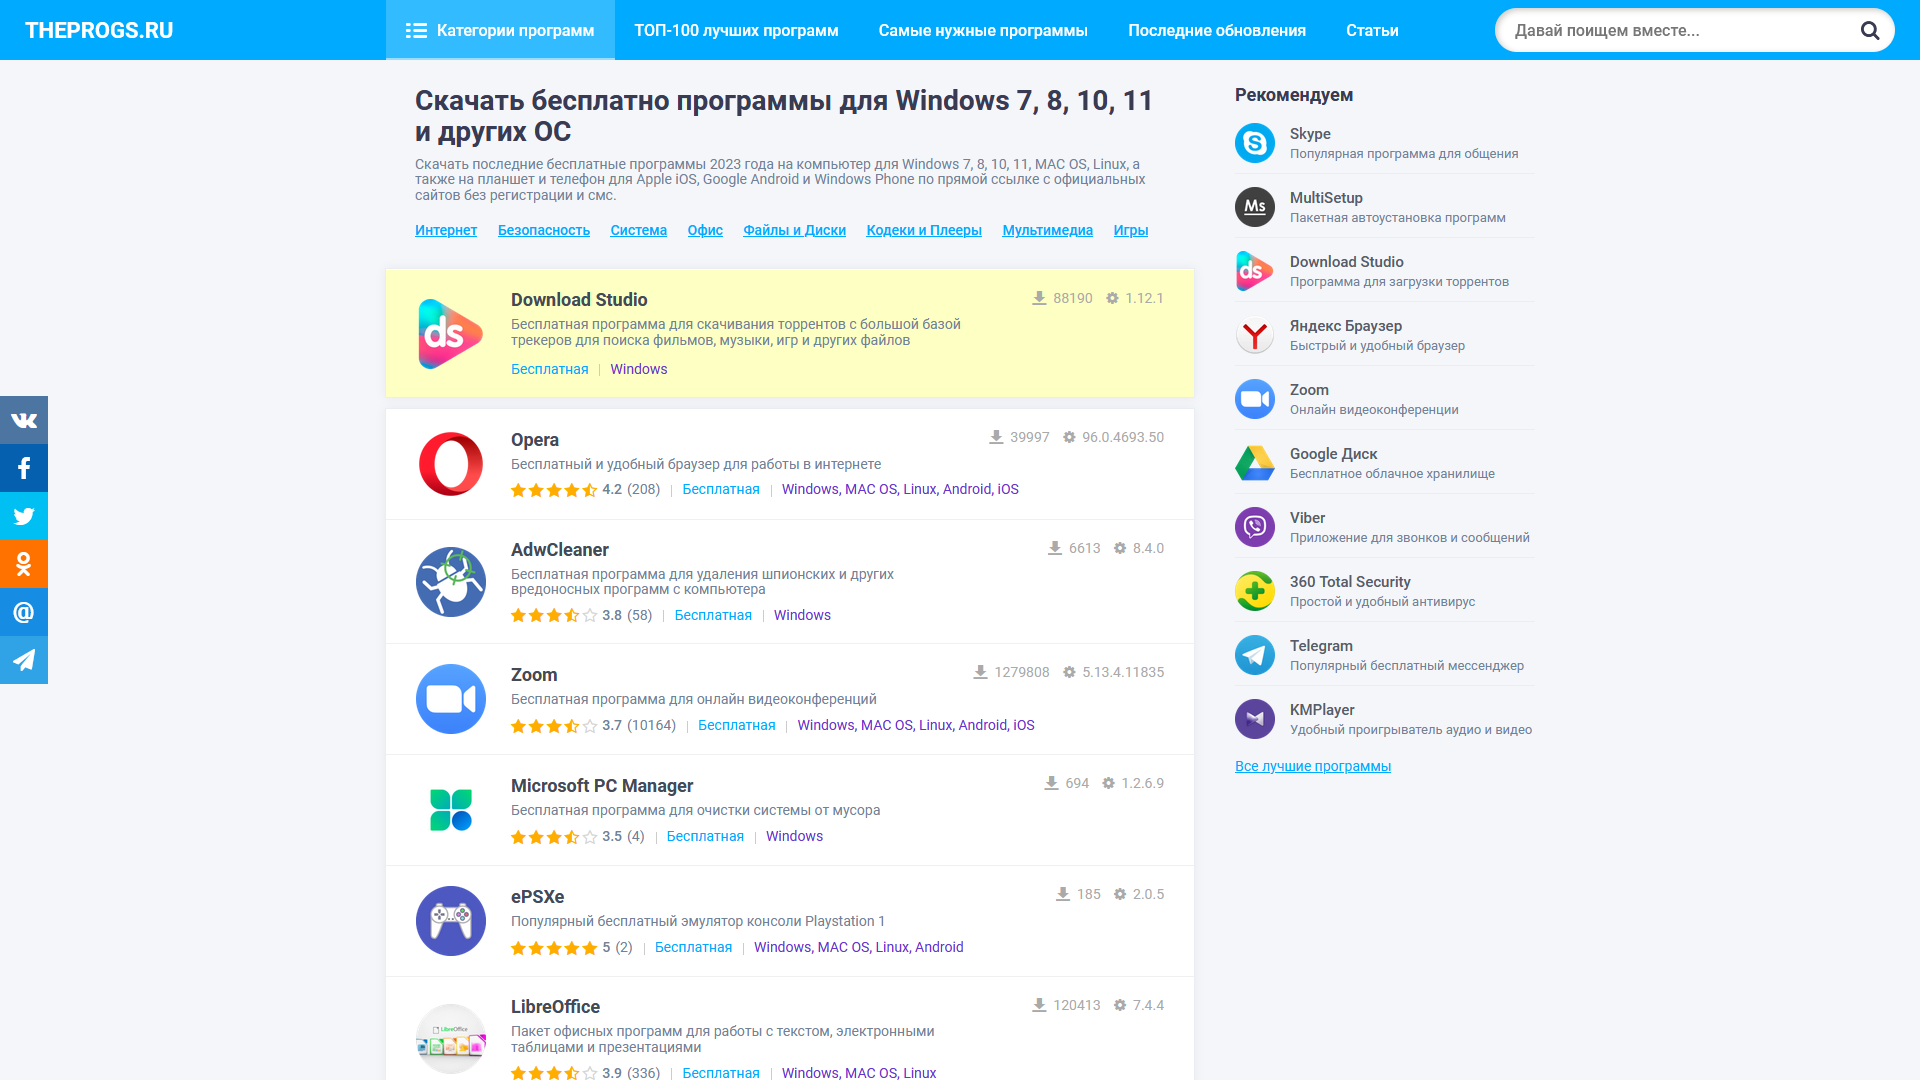Click the search magnifier icon
Screen dimensions: 1920x1080
(1869, 30)
